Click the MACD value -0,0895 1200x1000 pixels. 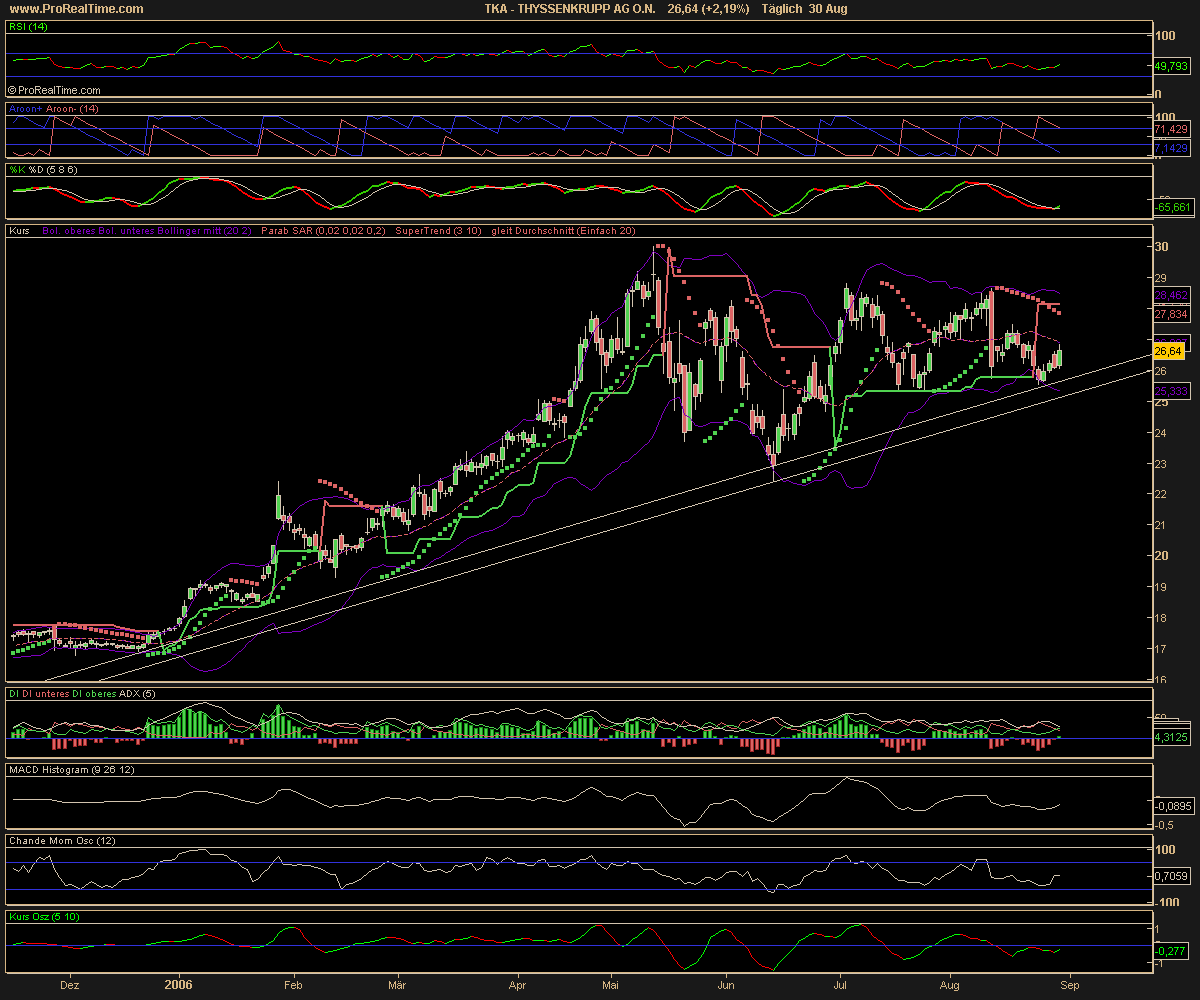click(x=1171, y=805)
